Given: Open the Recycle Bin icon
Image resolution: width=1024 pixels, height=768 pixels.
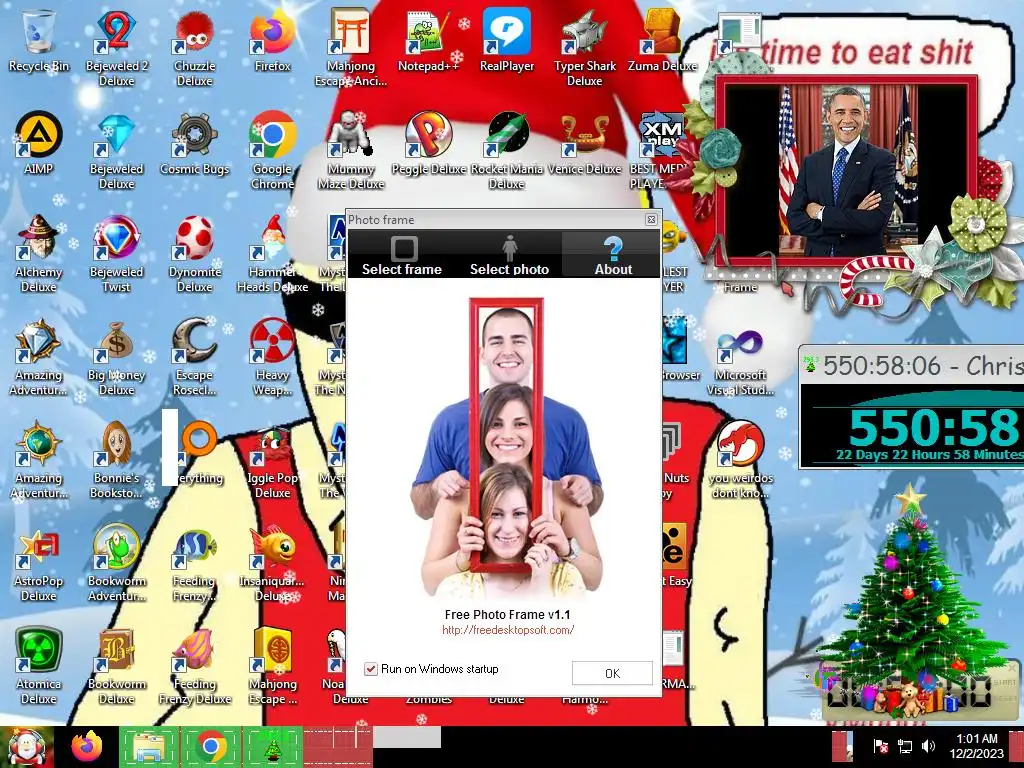Looking at the screenshot, I should click(x=39, y=40).
